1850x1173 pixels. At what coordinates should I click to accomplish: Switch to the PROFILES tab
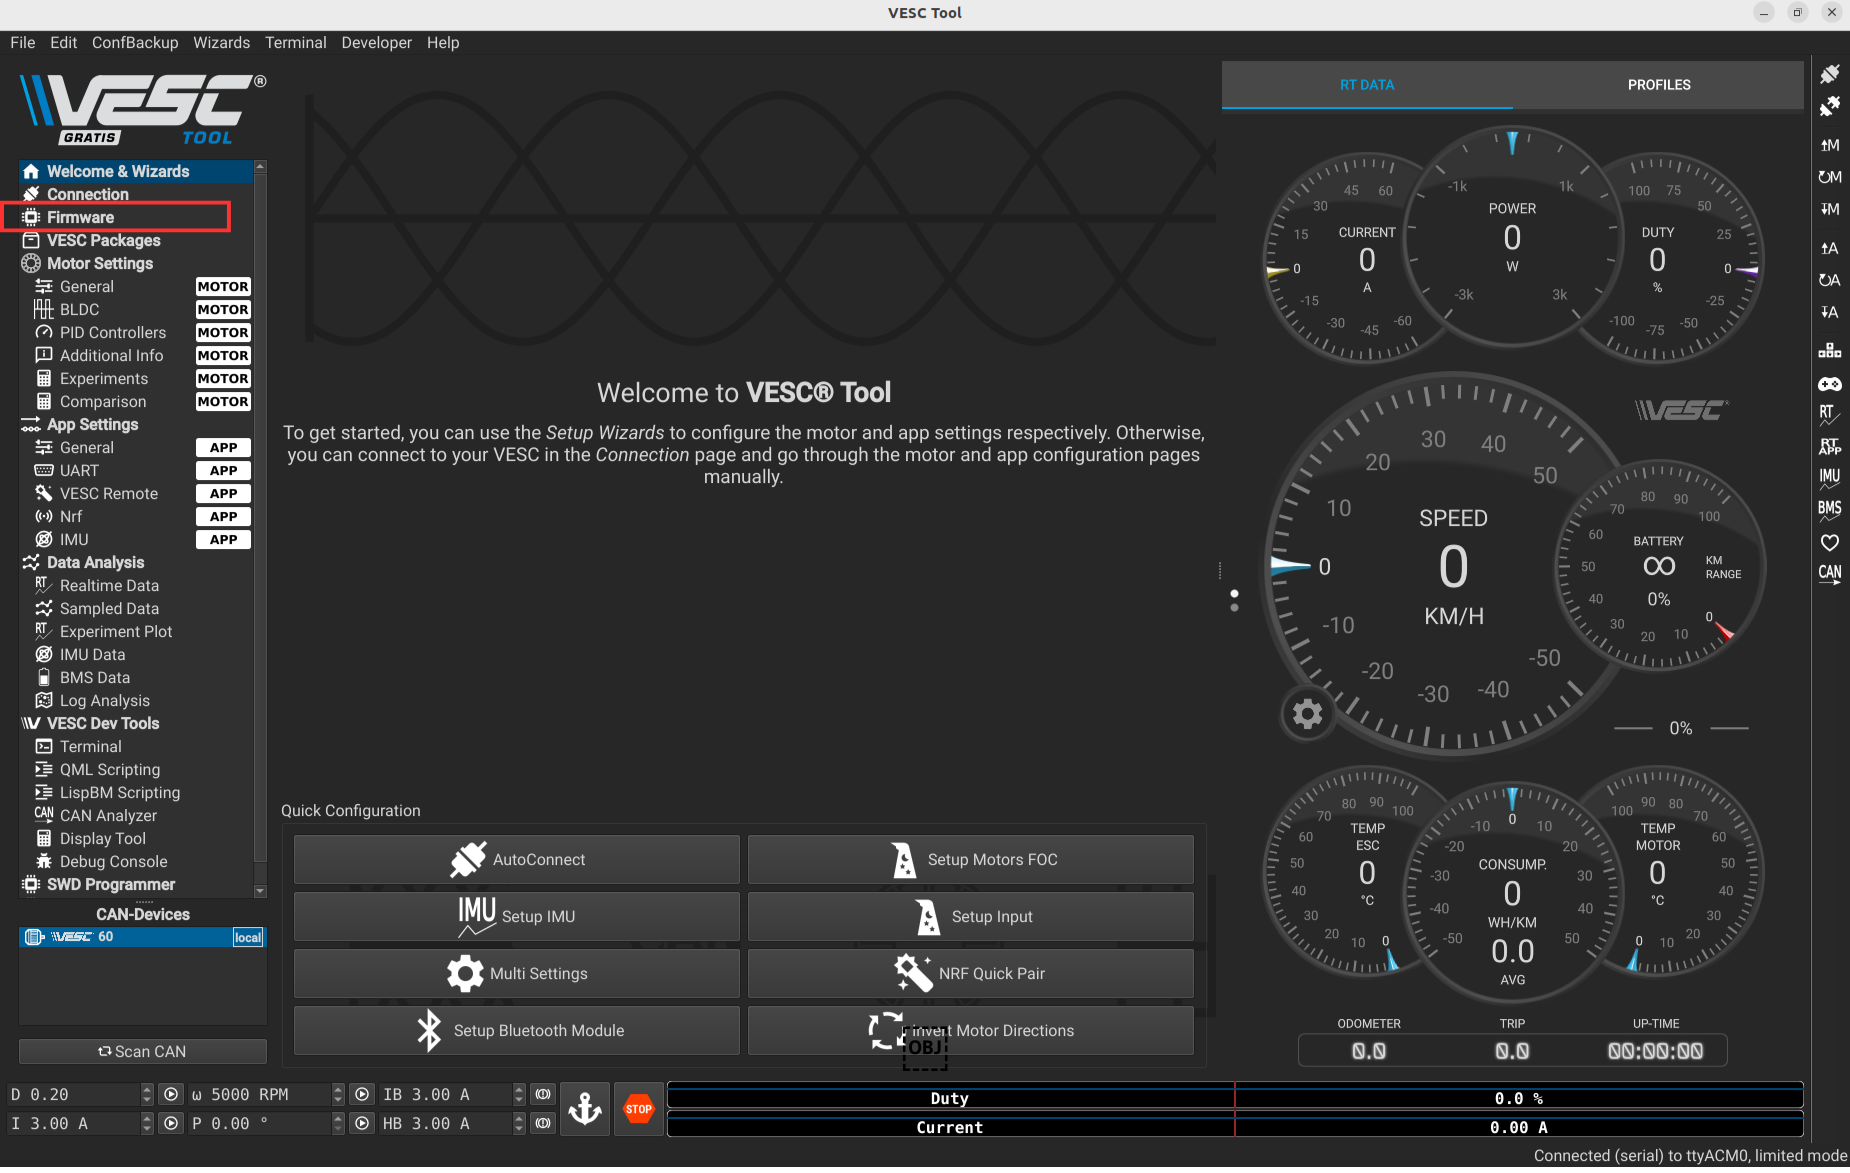coord(1658,85)
